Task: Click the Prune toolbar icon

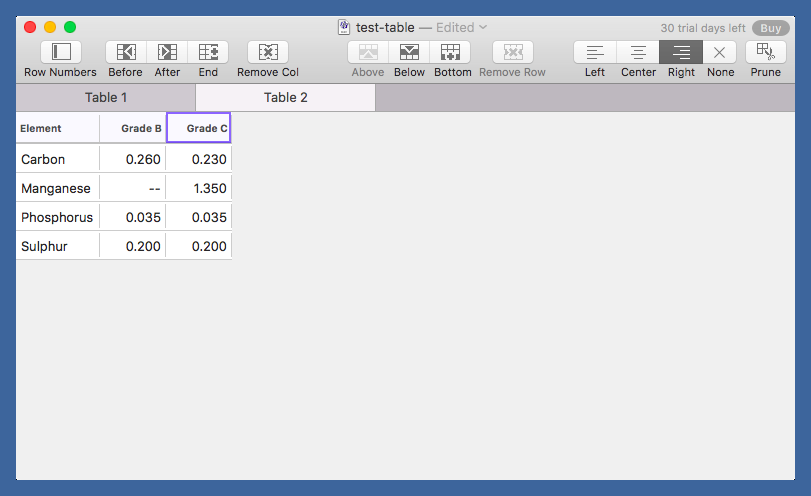Action: pyautogui.click(x=765, y=52)
